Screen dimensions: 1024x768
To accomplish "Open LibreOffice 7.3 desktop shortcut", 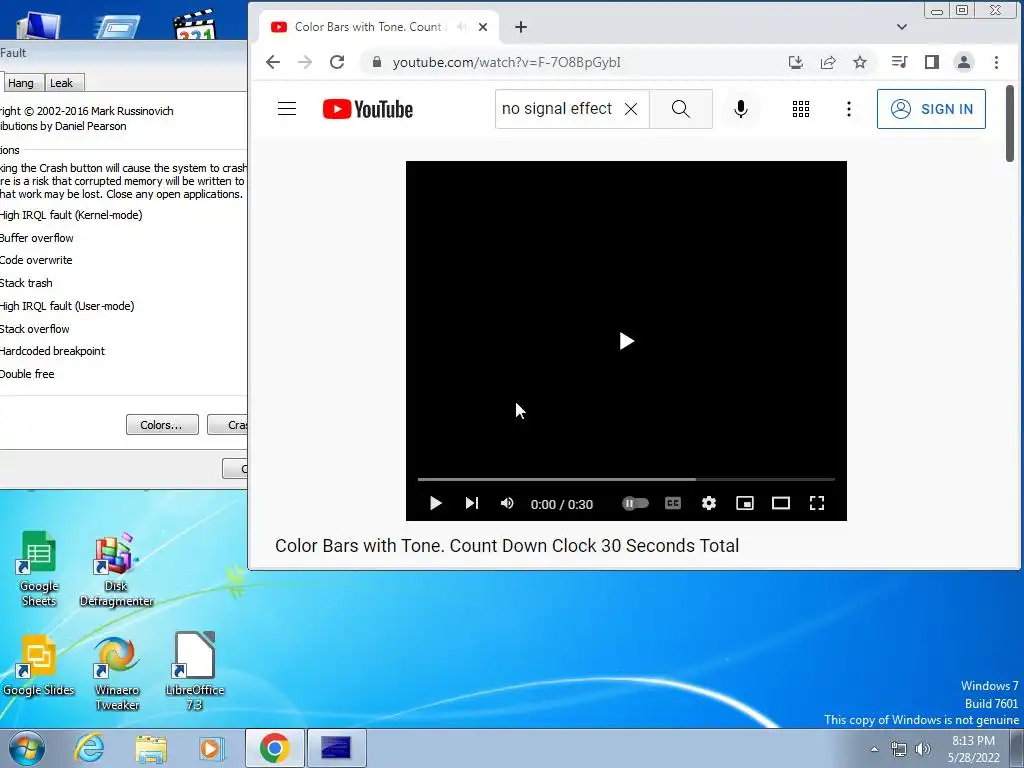I will (x=195, y=672).
